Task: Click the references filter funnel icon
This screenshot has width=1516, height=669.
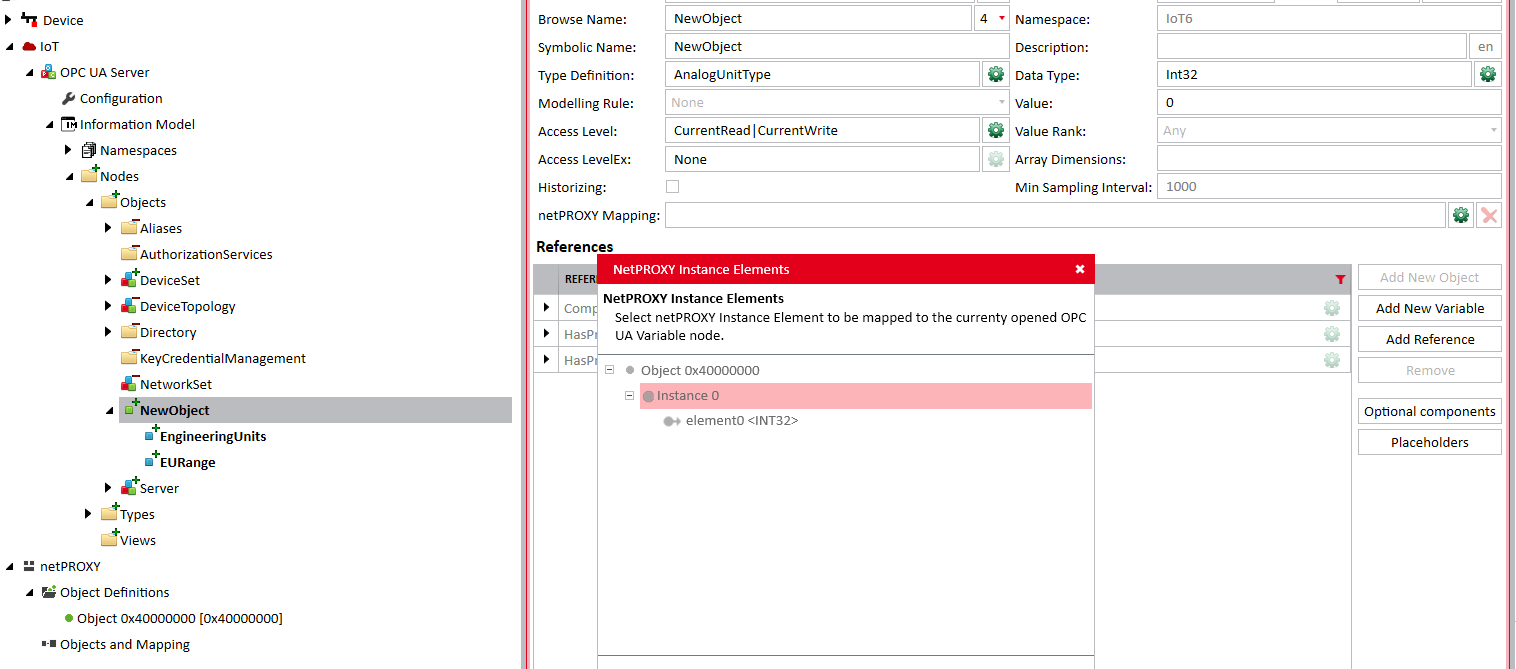Action: tap(1340, 280)
